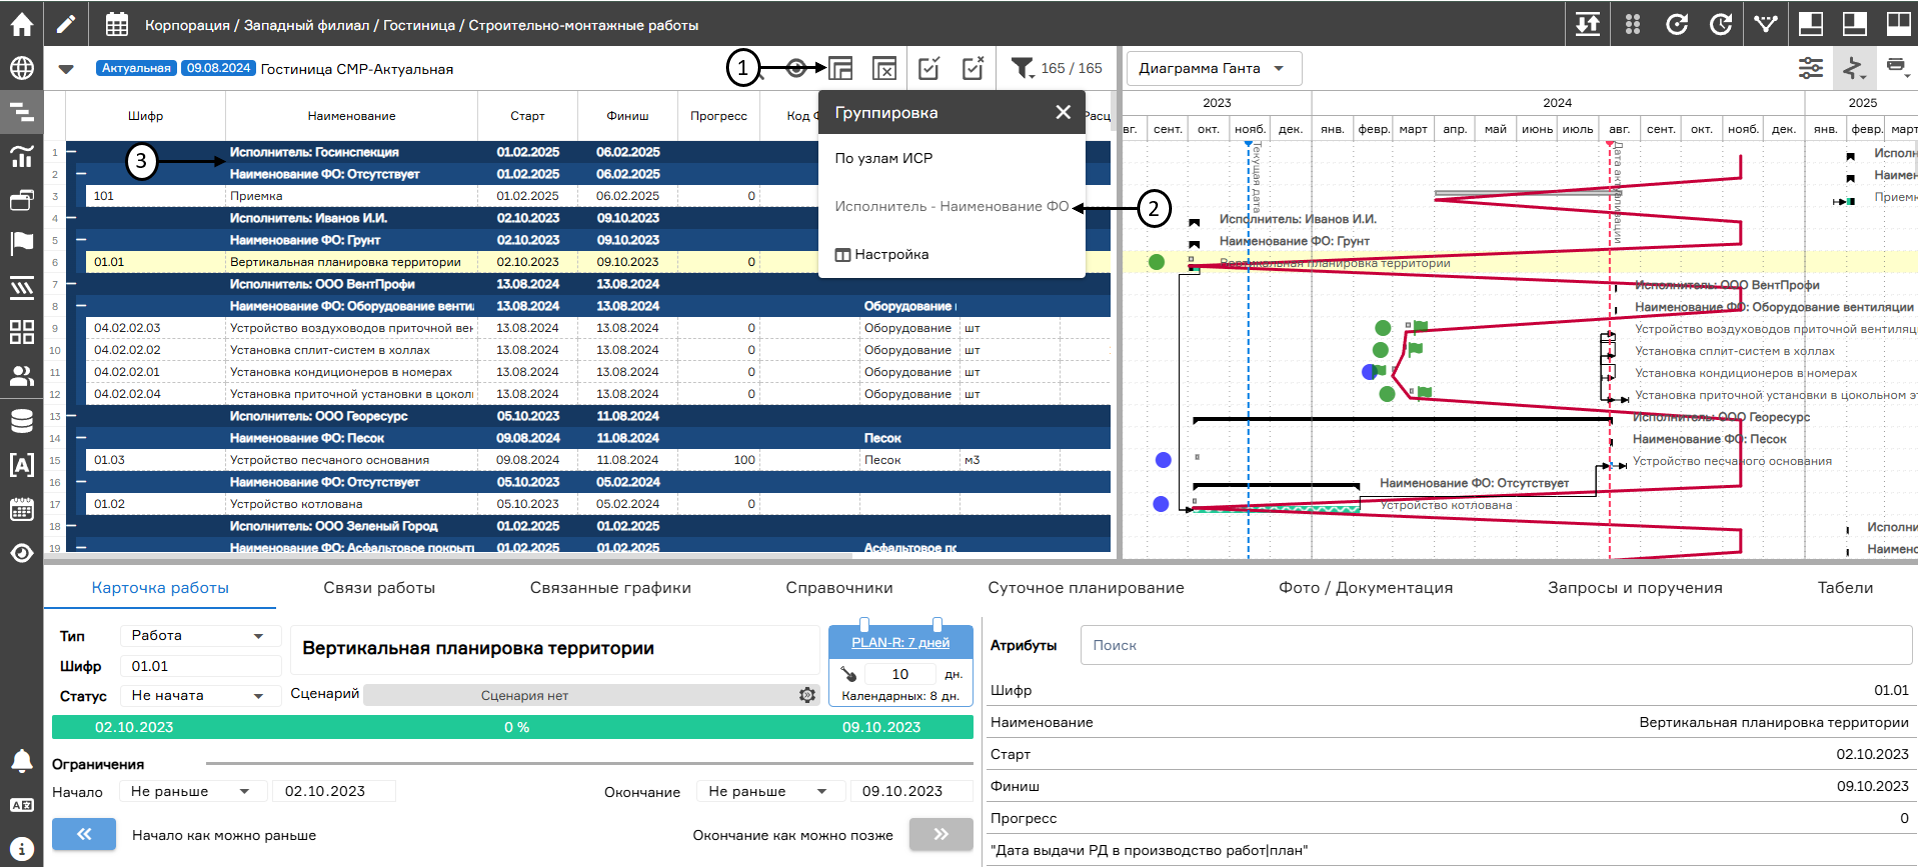Go to the Home icon in sidebar
The image size is (1918, 867).
tap(21, 24)
